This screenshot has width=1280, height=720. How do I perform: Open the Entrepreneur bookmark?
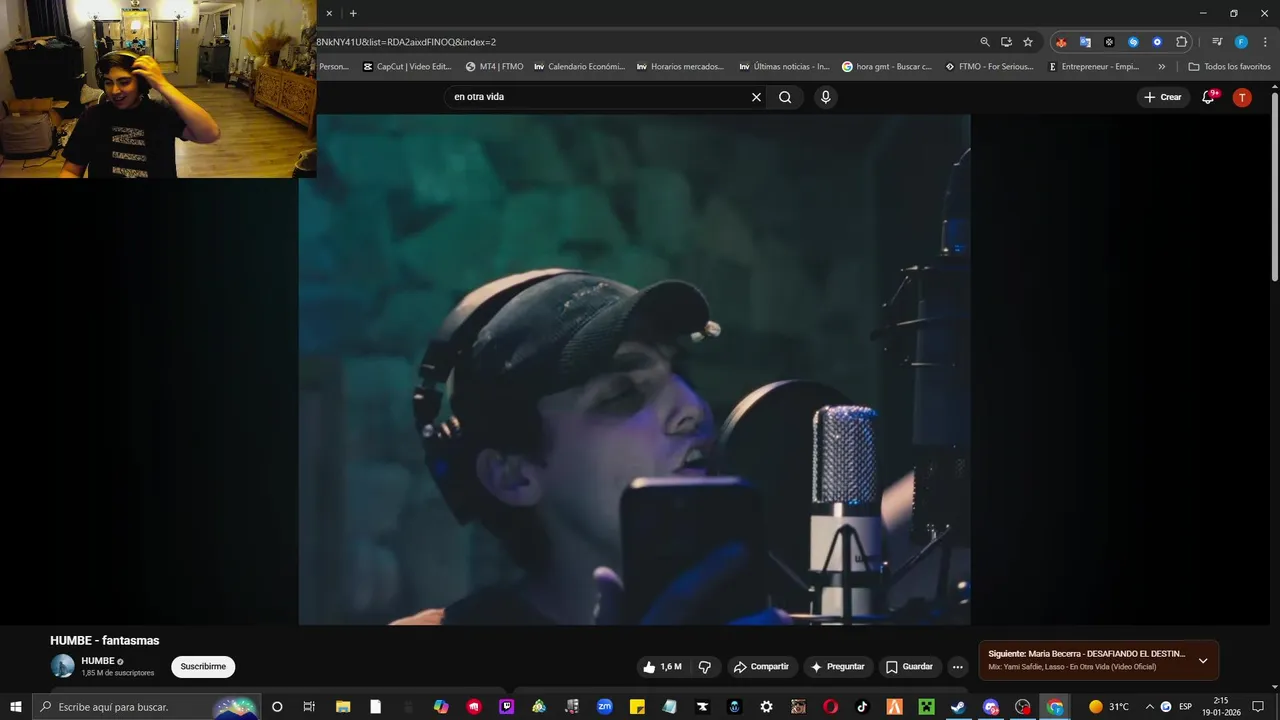tap(1093, 67)
